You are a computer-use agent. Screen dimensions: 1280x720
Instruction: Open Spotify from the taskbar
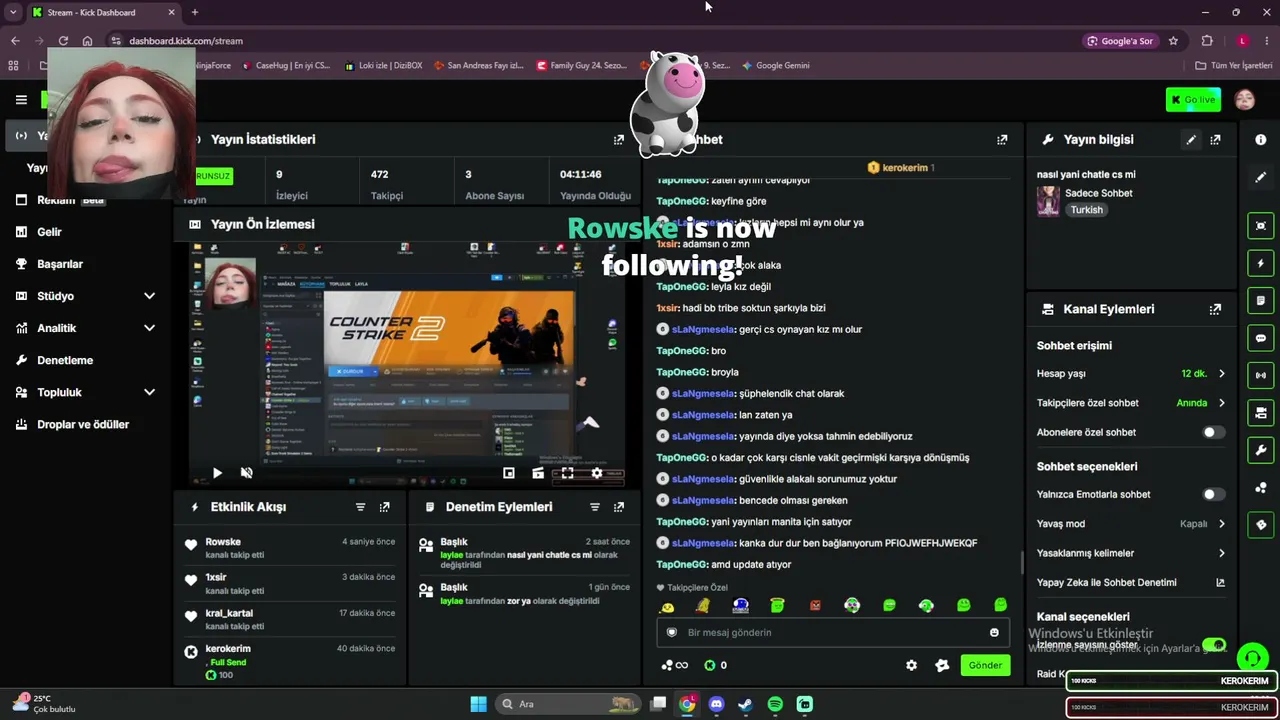click(x=775, y=704)
